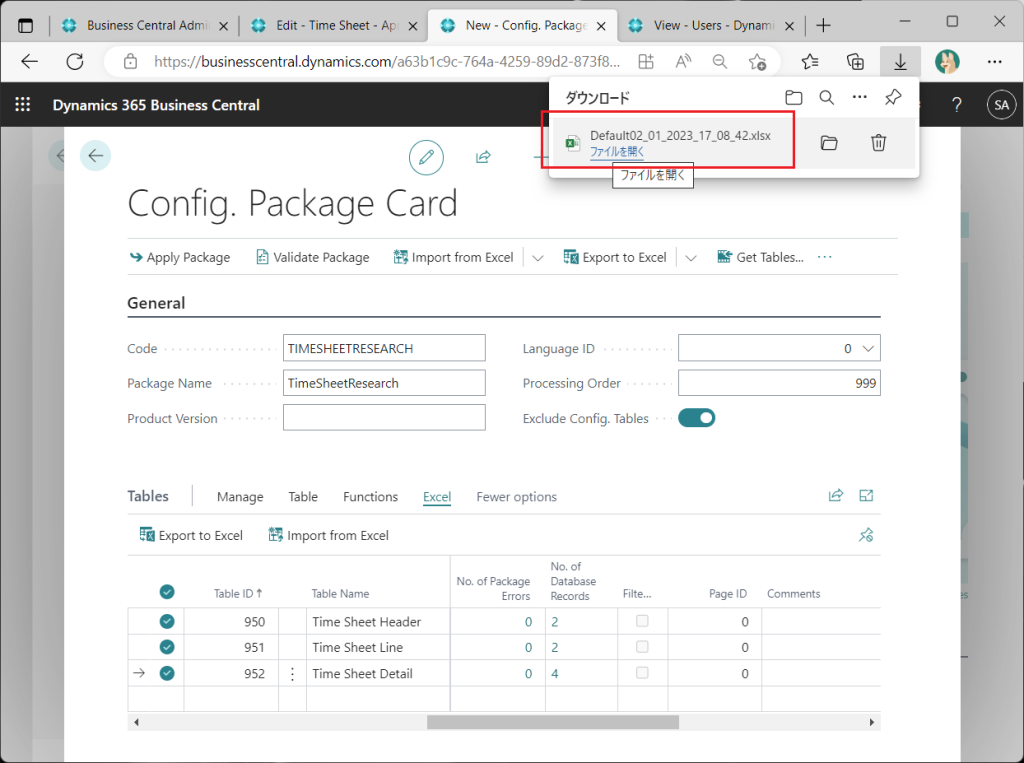
Task: Click Fewer options in the Tables bar
Action: tap(517, 497)
